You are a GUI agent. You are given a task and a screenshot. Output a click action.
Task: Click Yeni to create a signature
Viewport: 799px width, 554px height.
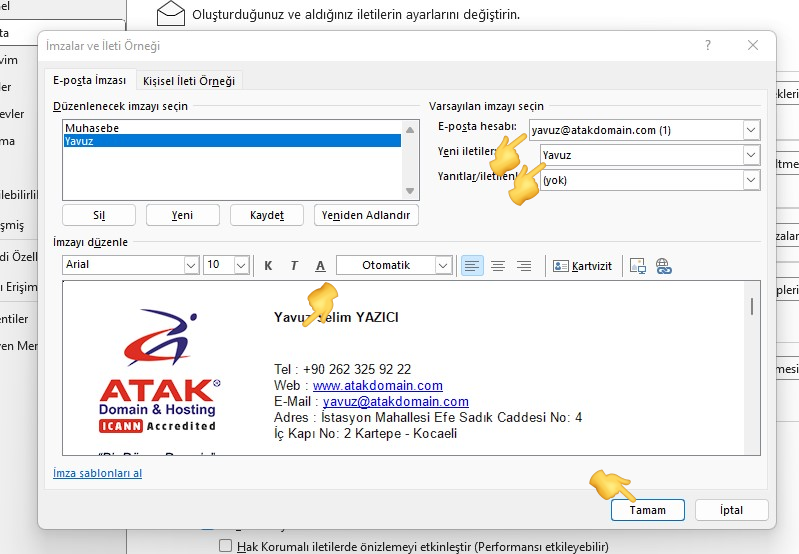tap(182, 215)
